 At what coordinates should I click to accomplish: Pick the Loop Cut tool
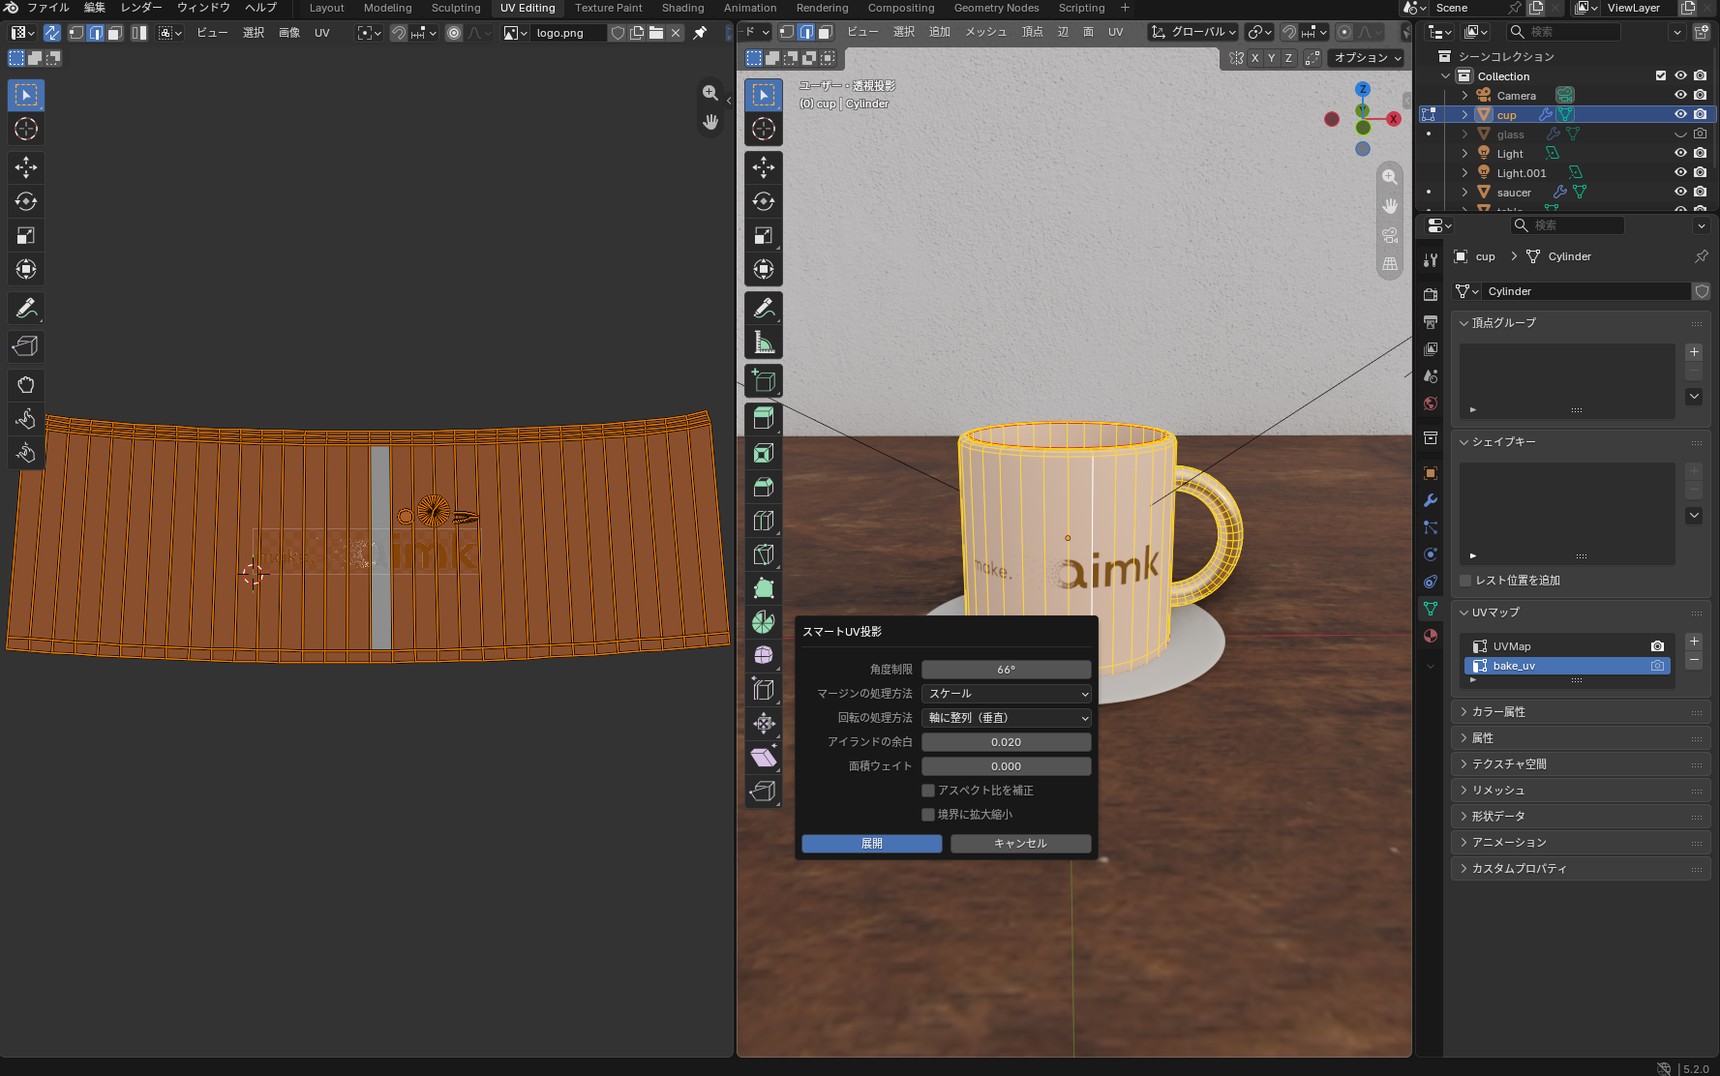tap(764, 521)
